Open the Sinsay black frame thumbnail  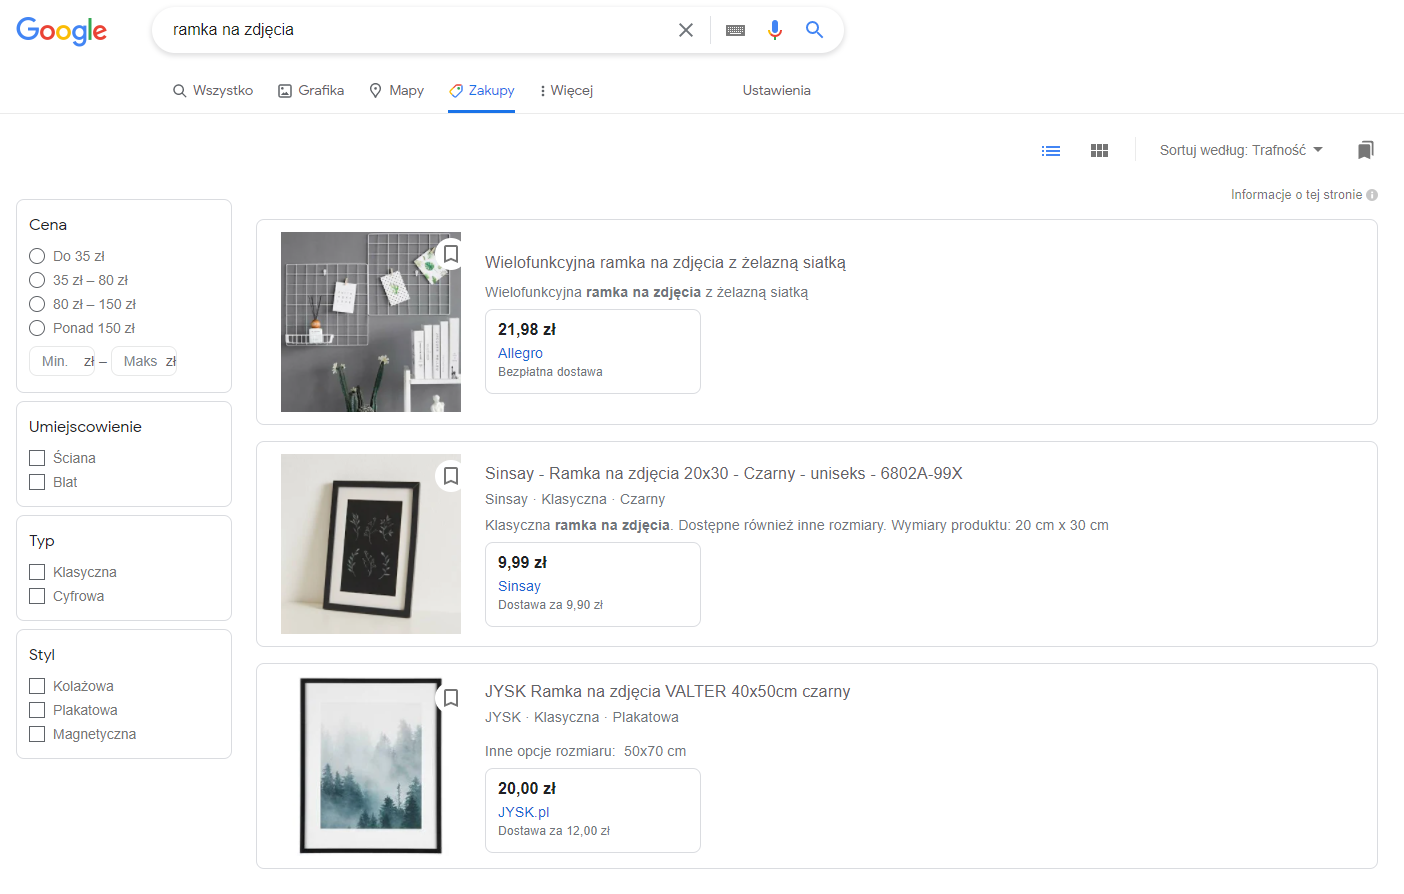coord(371,544)
